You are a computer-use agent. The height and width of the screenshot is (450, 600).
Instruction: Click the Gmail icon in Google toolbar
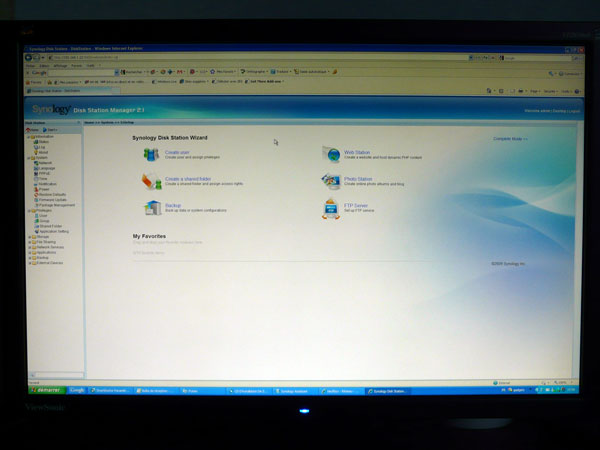(x=179, y=72)
